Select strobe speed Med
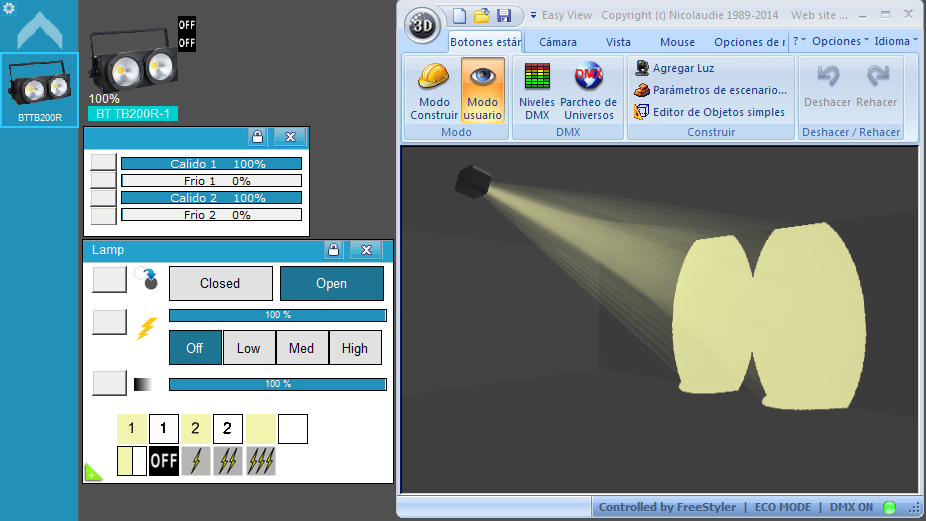 [301, 348]
